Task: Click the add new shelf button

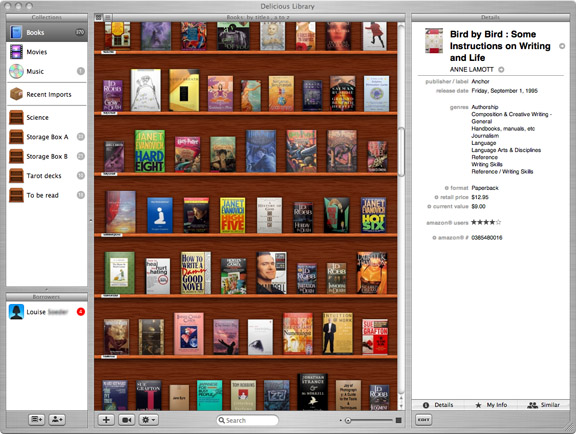Action: tap(36, 419)
